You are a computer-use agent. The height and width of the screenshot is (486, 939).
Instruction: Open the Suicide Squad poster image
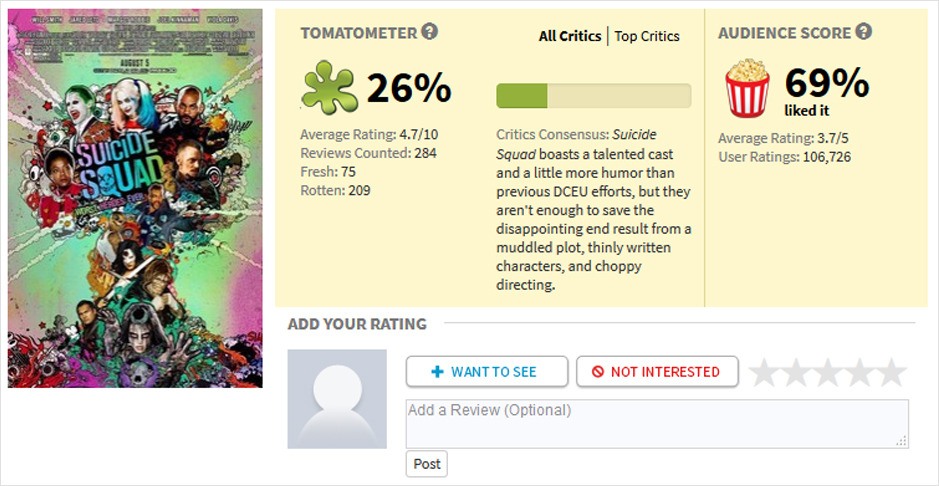click(x=135, y=198)
